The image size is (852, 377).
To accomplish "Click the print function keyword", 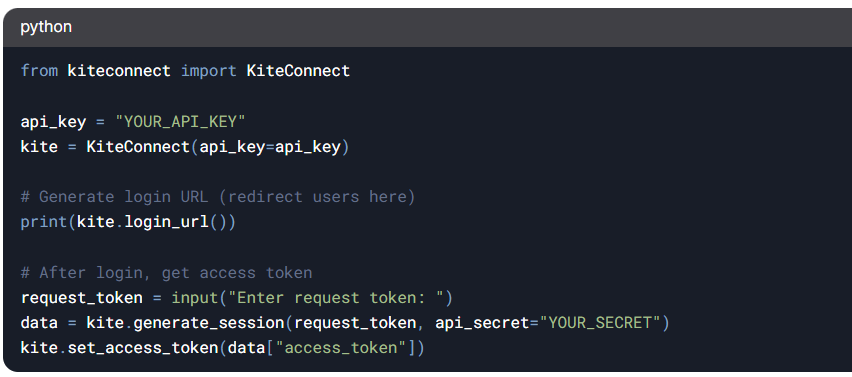I will tap(44, 222).
